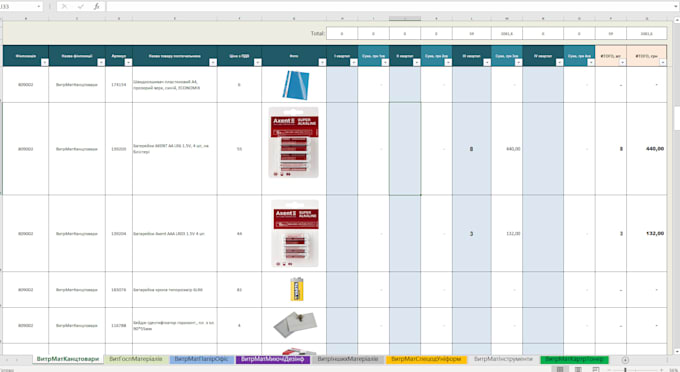This screenshot has width=680, height=372.
Task: Click the vertical scrollbar down arrow
Action: click(x=677, y=351)
